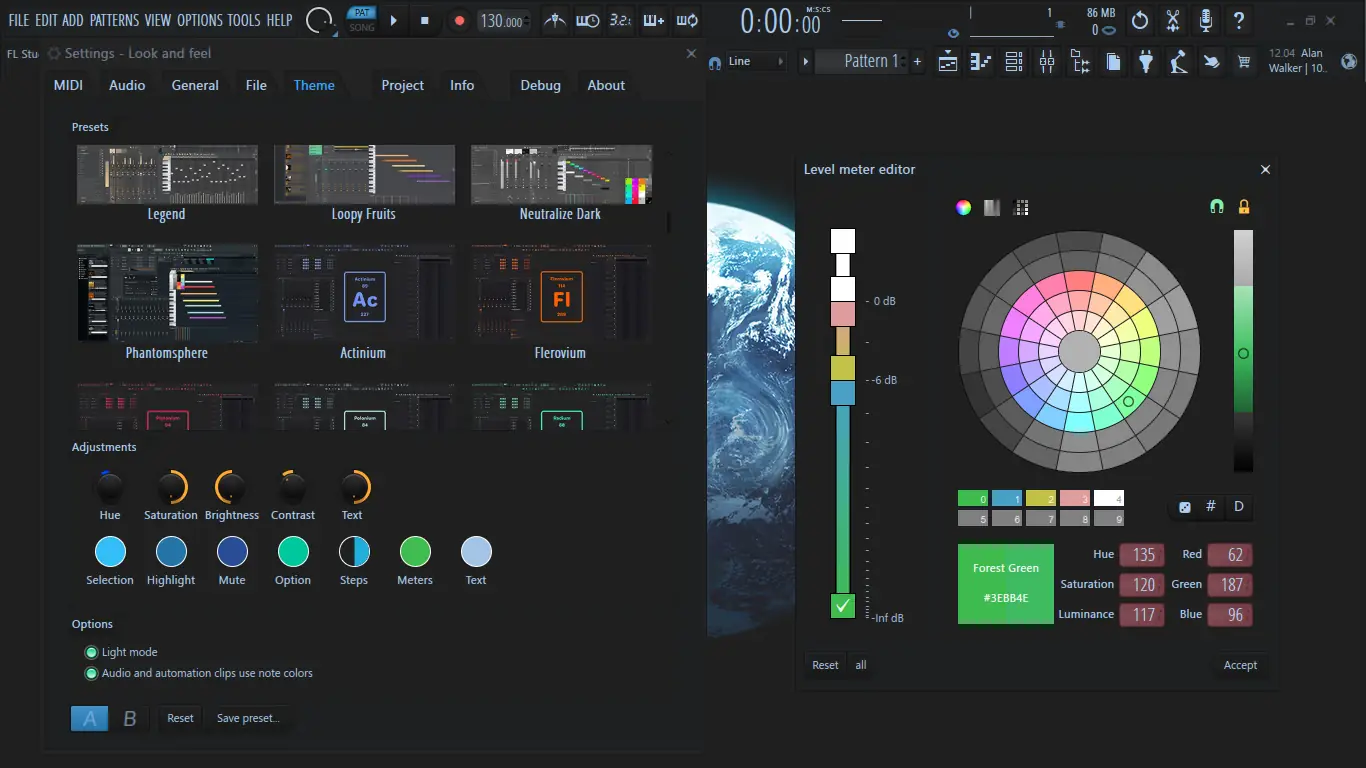The width and height of the screenshot is (1366, 768).
Task: Click Accept in Level meter editor
Action: click(x=1240, y=665)
